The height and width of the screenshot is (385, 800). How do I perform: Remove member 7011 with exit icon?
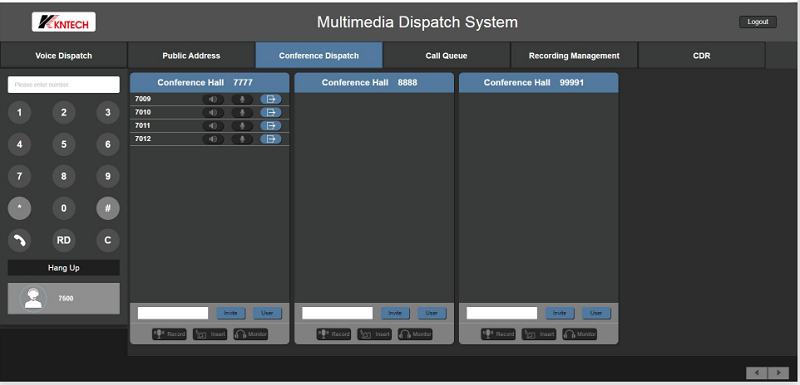[271, 125]
